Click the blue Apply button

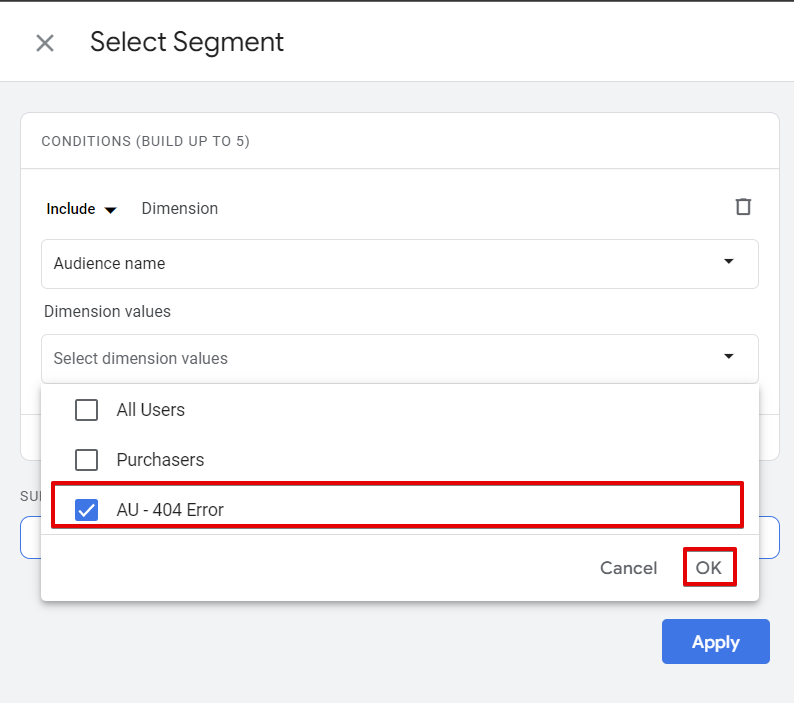(x=715, y=642)
